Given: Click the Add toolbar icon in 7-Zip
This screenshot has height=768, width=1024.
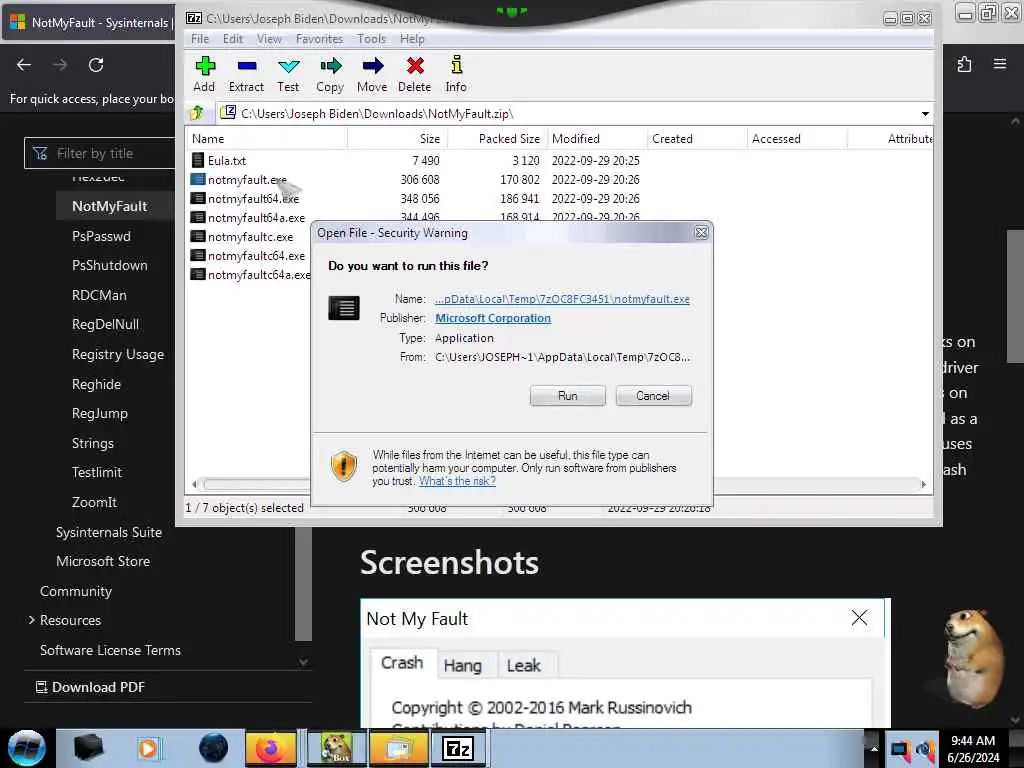Looking at the screenshot, I should [205, 66].
